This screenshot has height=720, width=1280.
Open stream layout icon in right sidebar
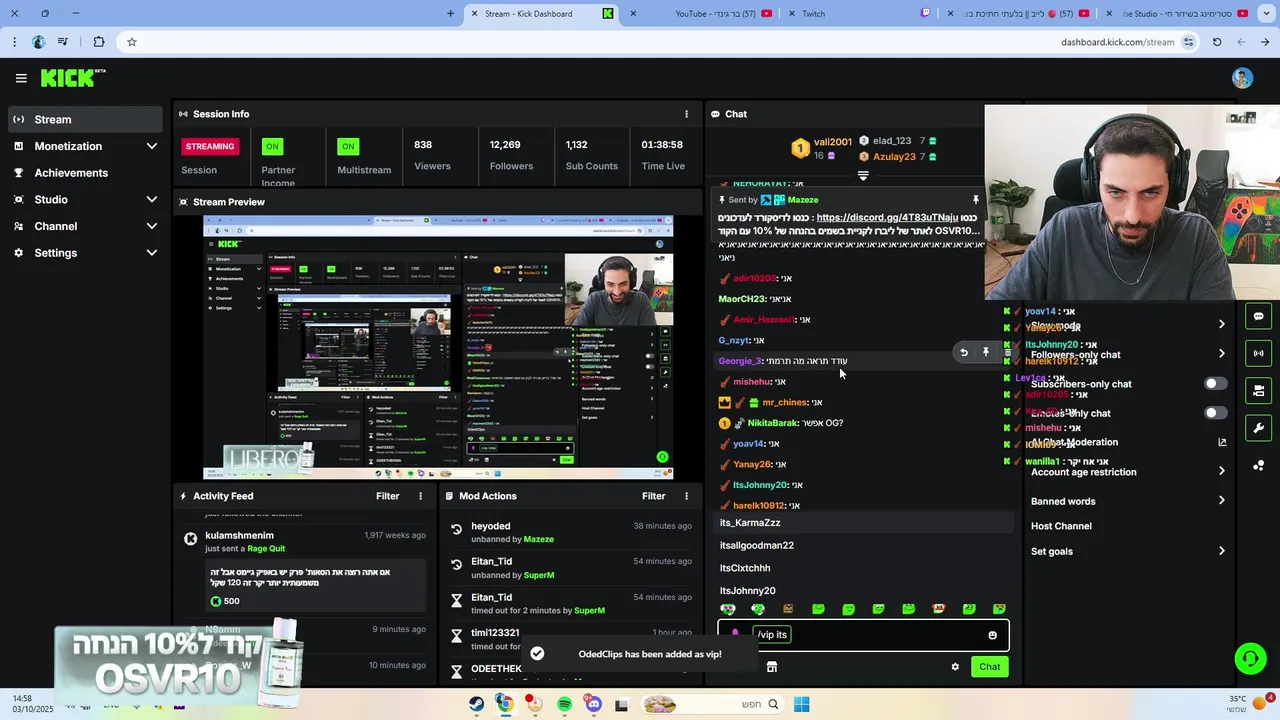1258,390
